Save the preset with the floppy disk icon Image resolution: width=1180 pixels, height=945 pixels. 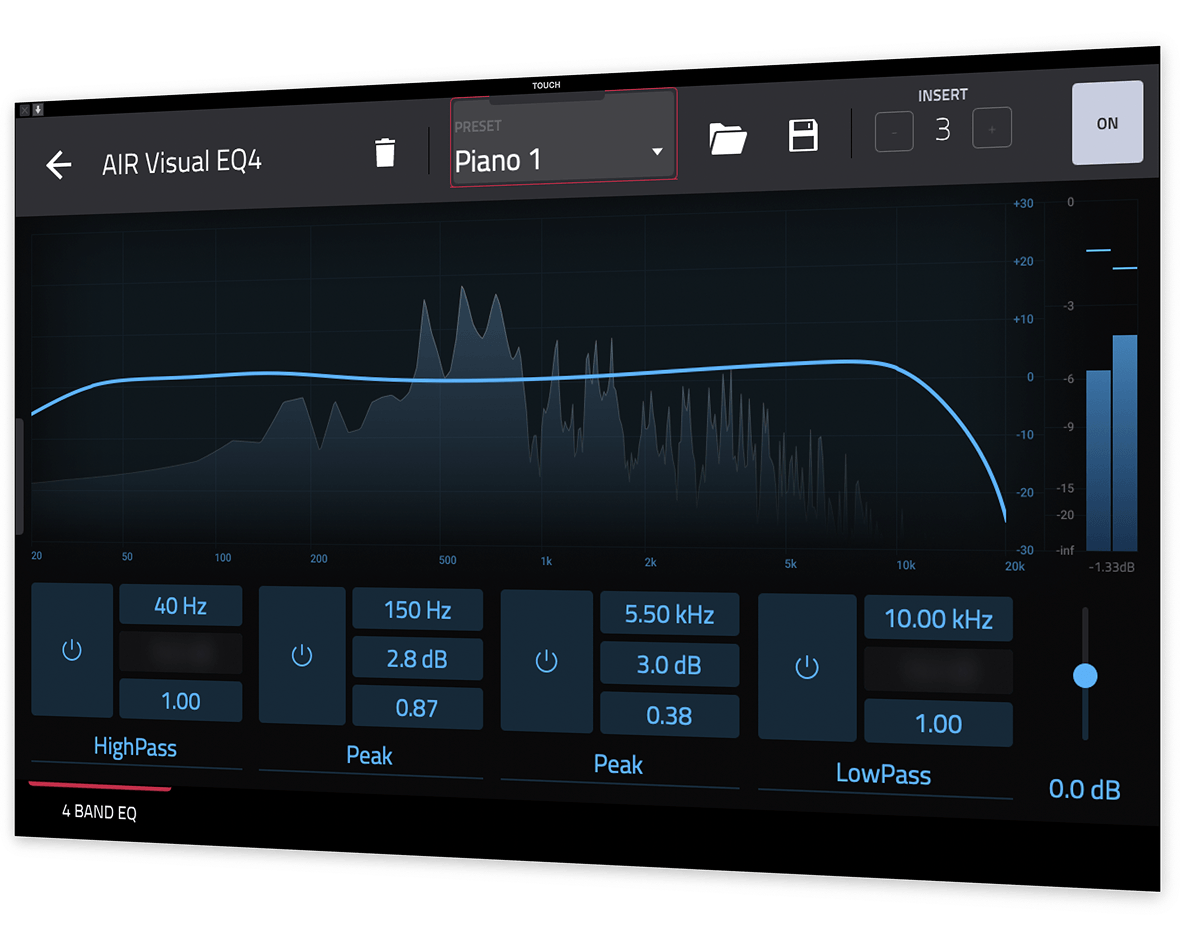pos(803,135)
